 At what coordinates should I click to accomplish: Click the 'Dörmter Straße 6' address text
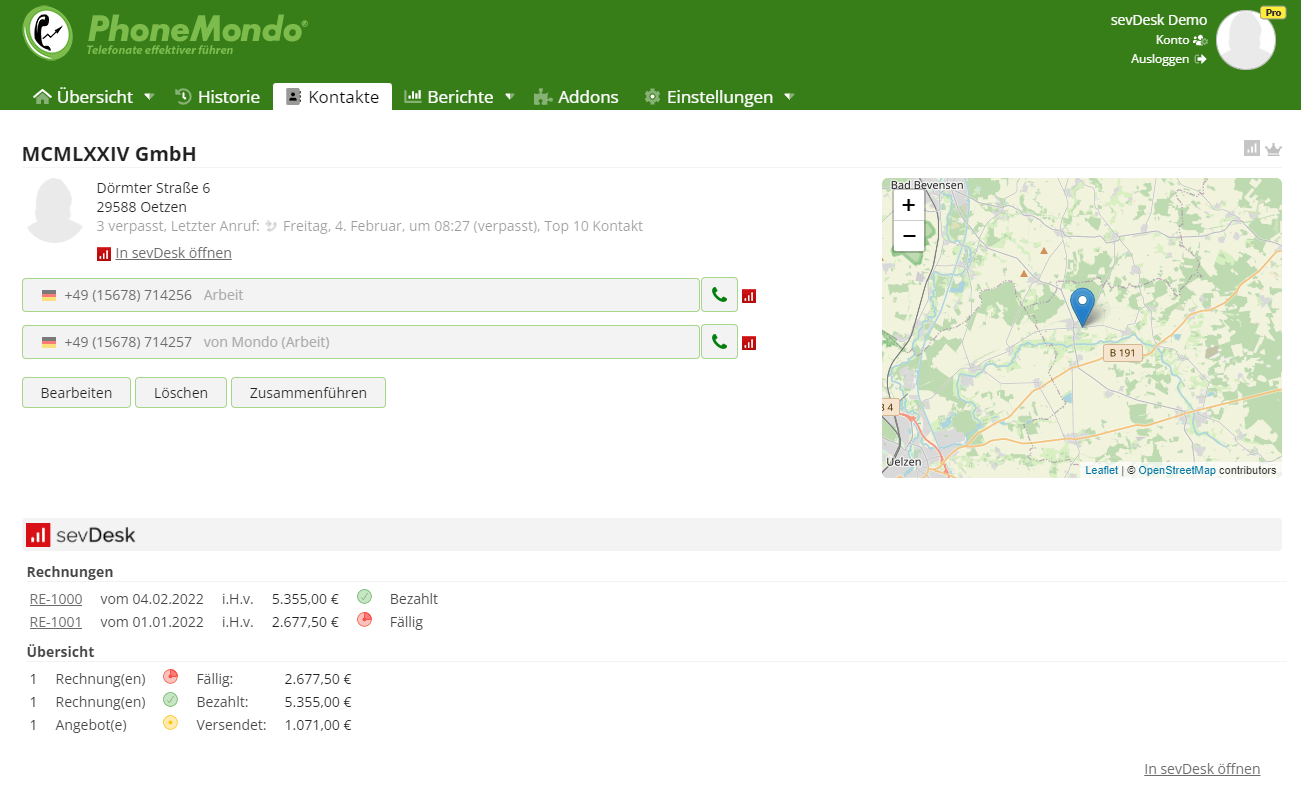pyautogui.click(x=153, y=188)
